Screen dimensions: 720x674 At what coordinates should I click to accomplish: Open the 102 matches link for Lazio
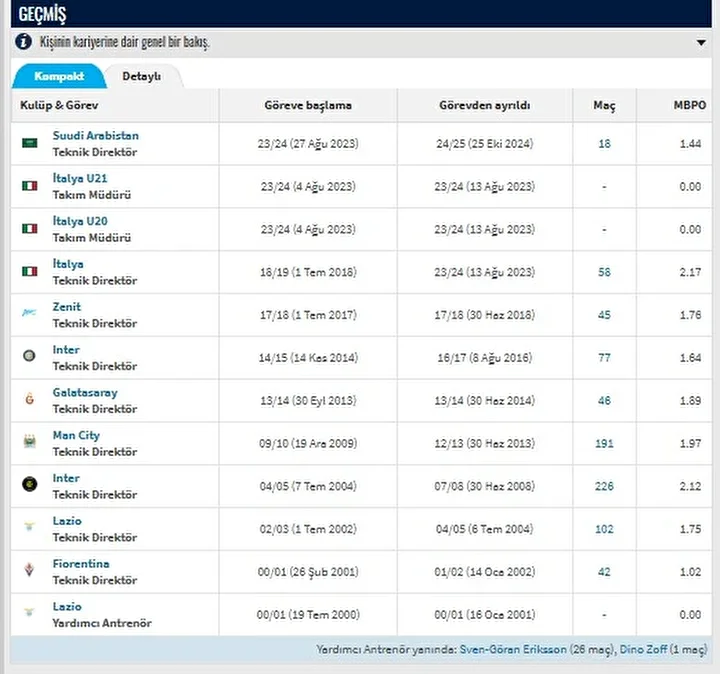click(604, 529)
